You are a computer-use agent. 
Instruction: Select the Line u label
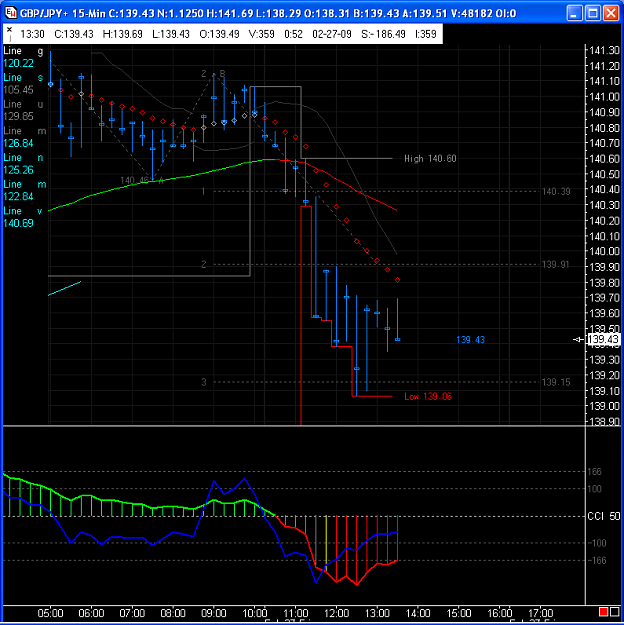tap(23, 104)
